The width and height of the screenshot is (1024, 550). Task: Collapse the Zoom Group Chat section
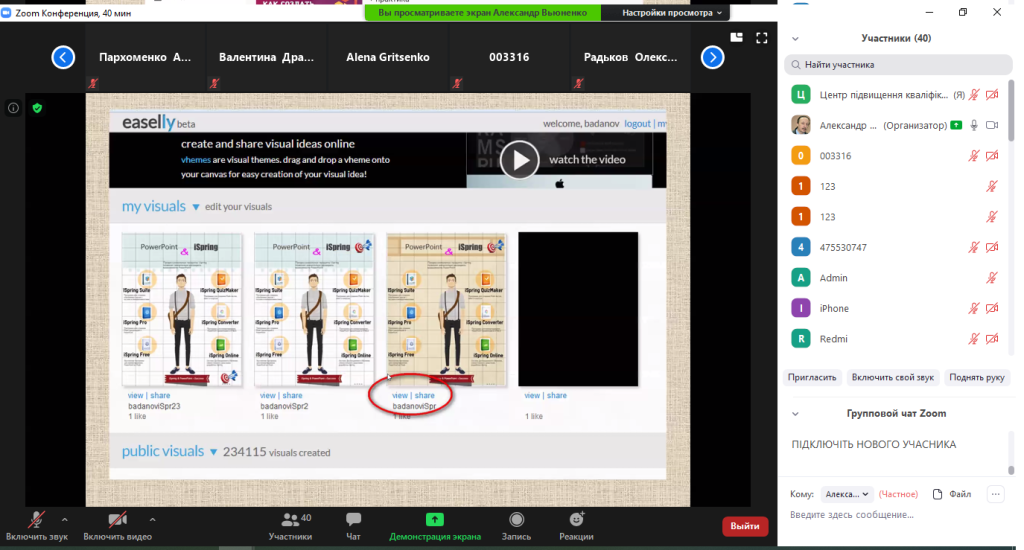click(795, 413)
